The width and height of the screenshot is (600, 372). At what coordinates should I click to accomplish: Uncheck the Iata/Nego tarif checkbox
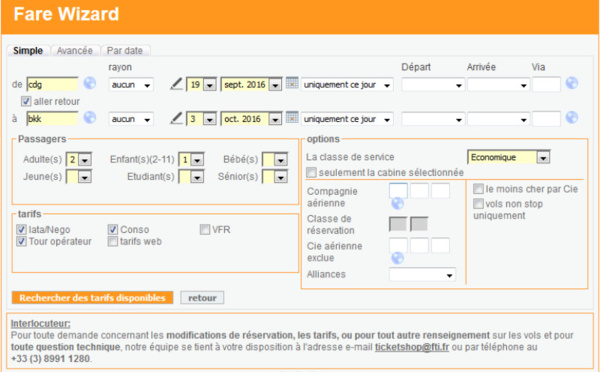pos(21,230)
